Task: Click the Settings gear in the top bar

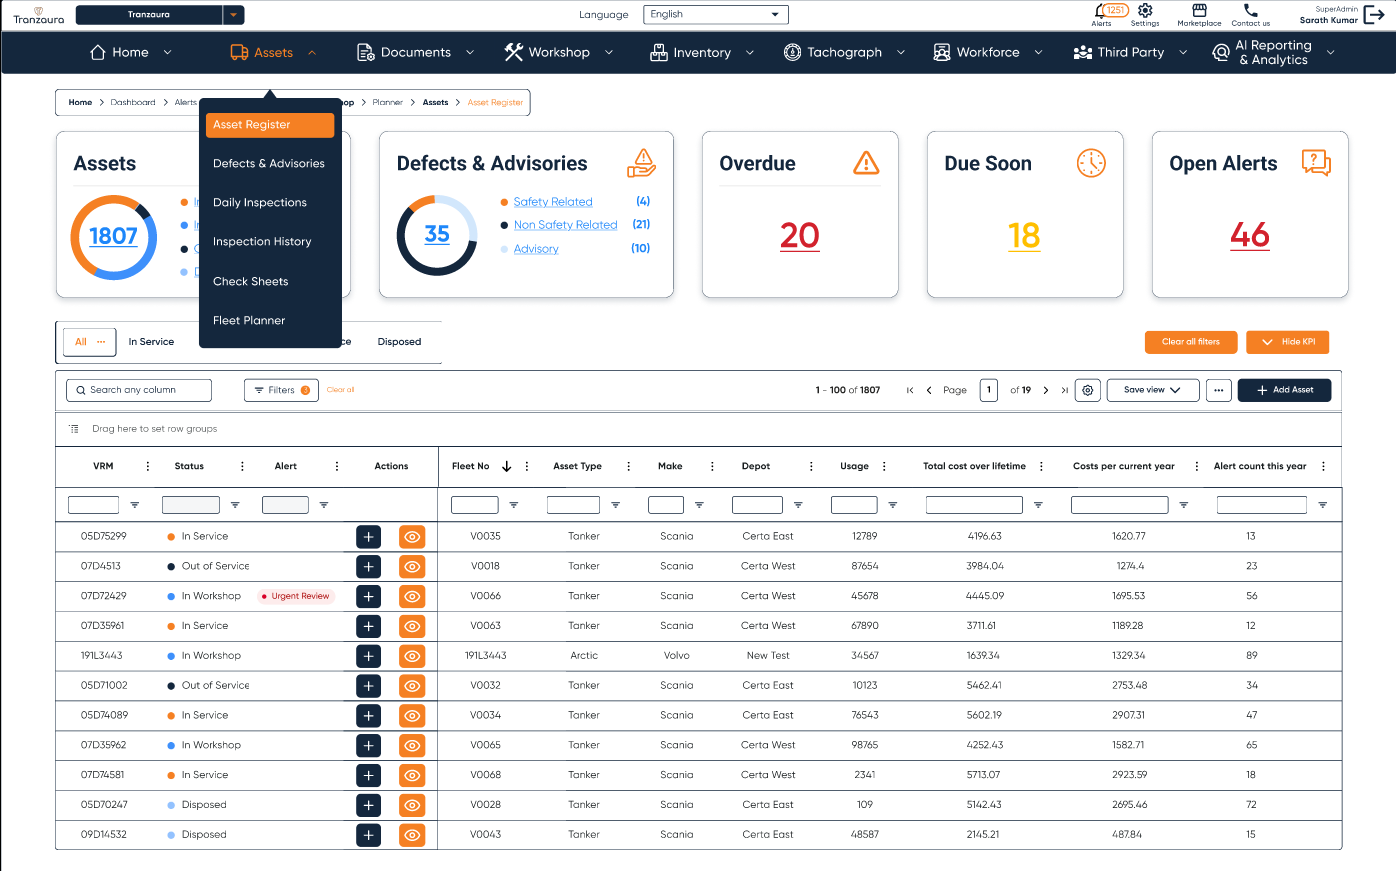Action: click(1145, 12)
